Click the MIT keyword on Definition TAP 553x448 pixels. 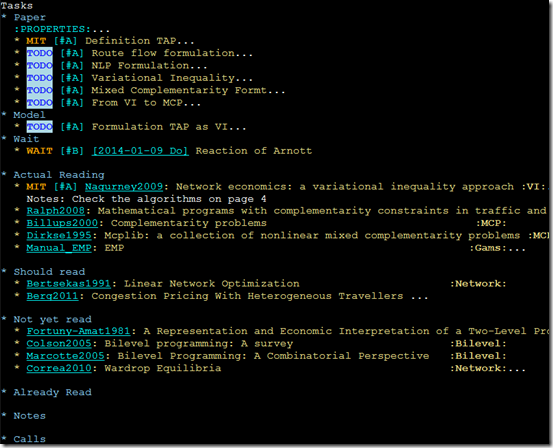(x=36, y=41)
